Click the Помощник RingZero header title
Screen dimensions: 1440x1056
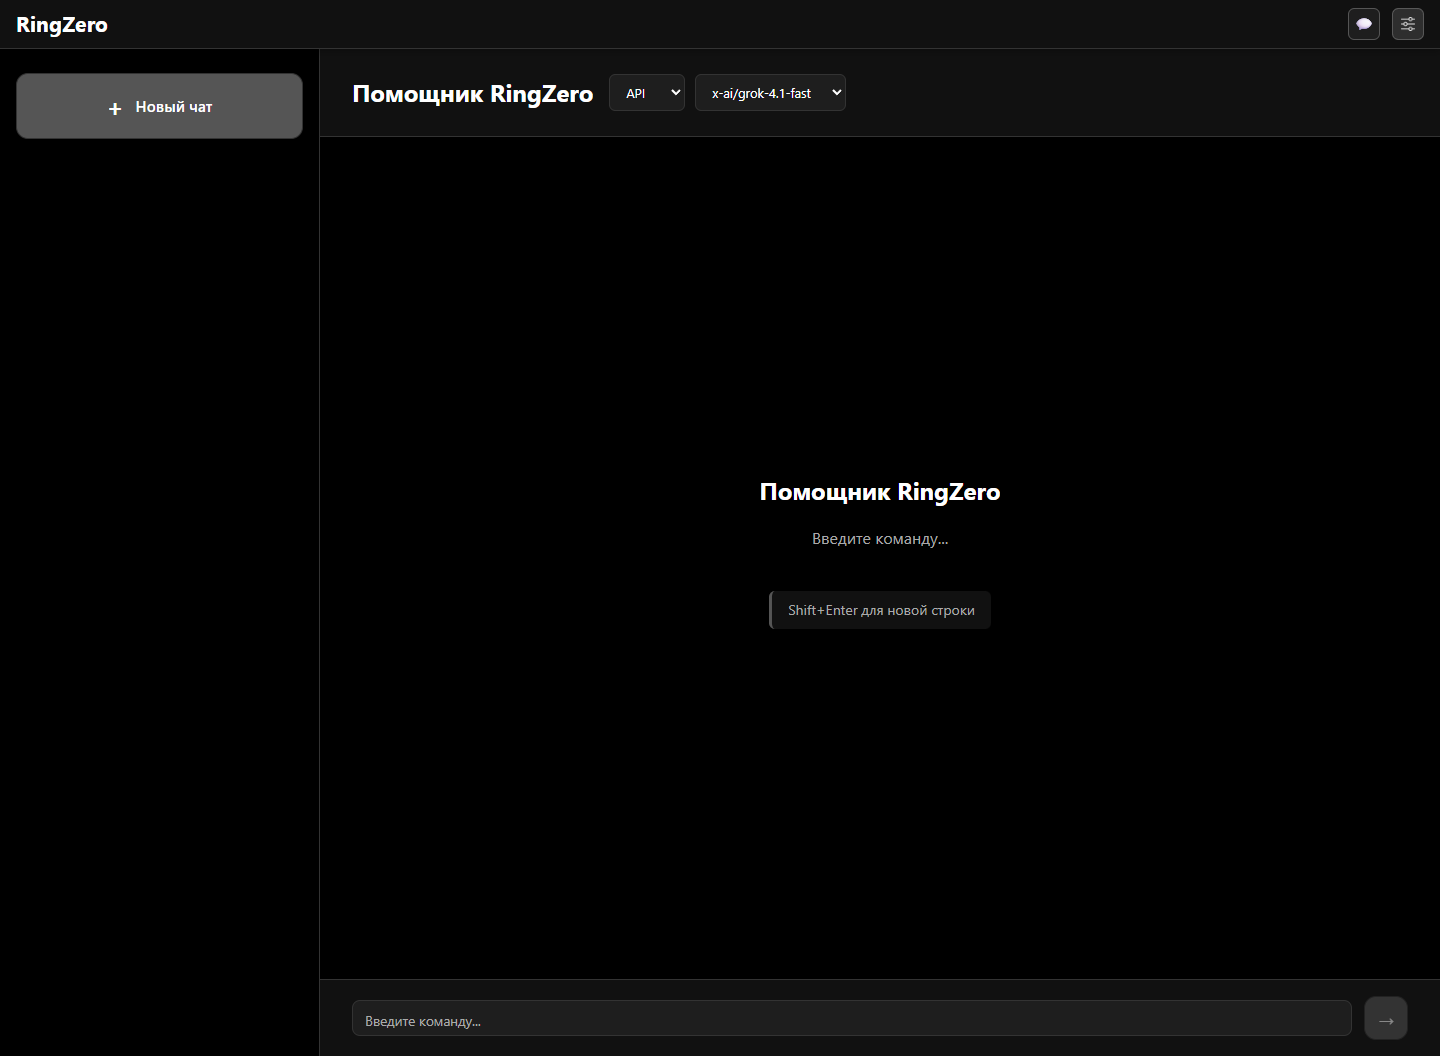[472, 94]
